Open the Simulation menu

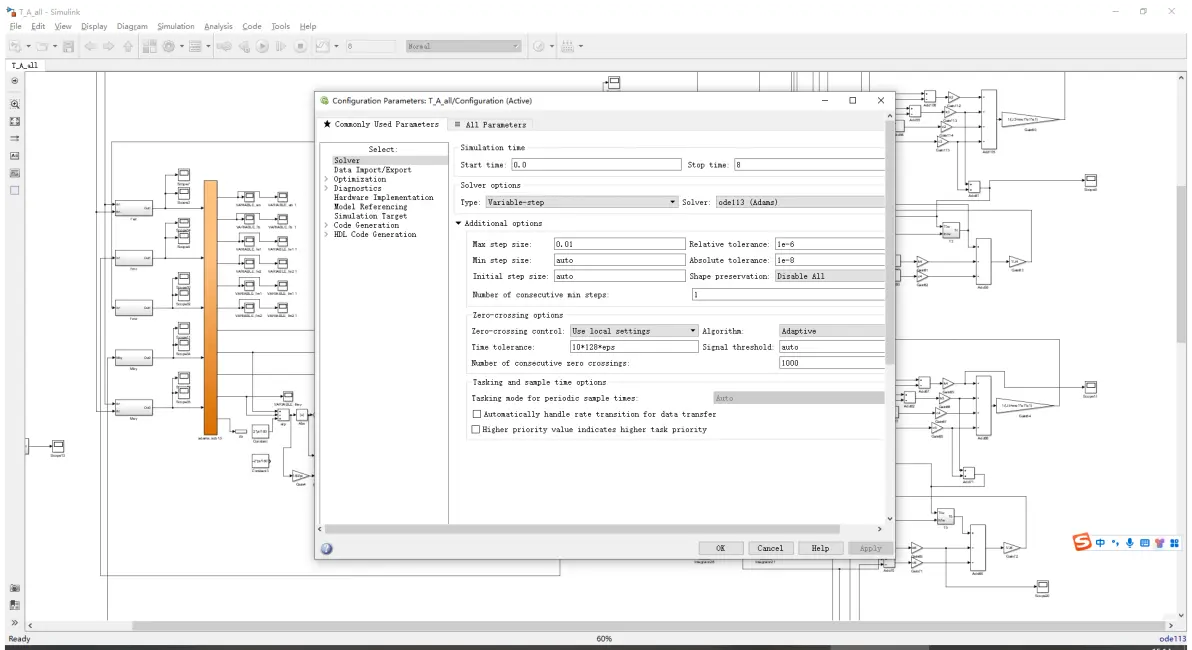point(176,26)
